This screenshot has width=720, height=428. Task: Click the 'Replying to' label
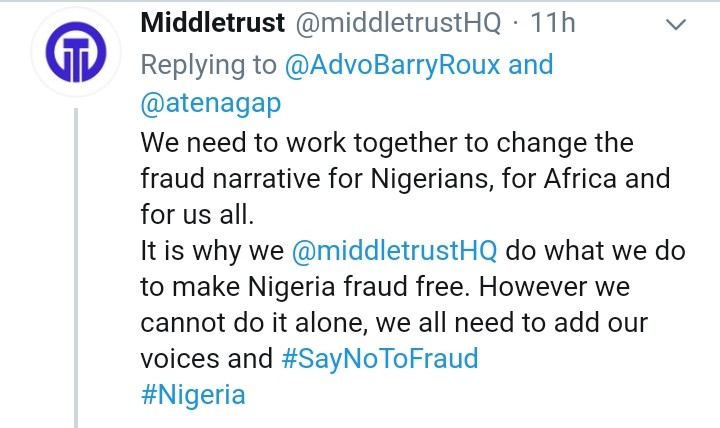click(208, 65)
